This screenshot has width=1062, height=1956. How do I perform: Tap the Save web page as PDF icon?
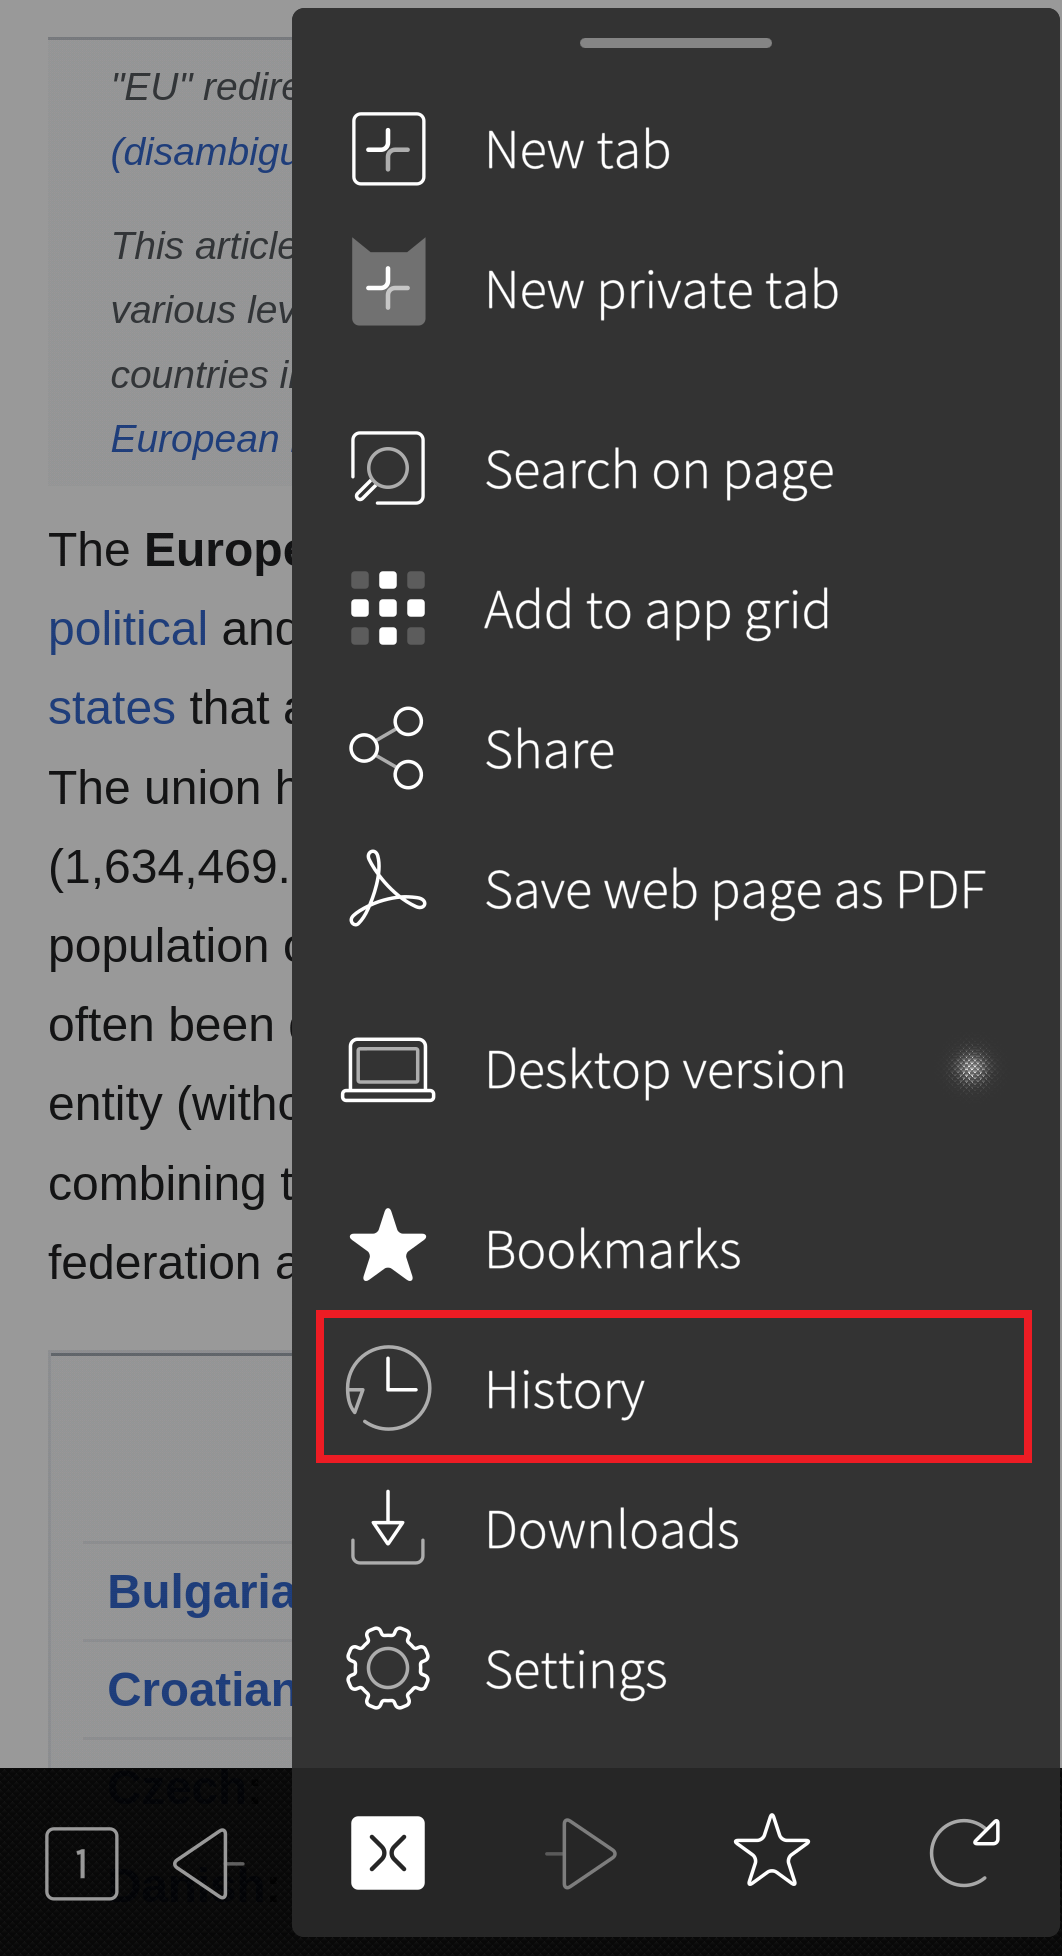point(387,888)
